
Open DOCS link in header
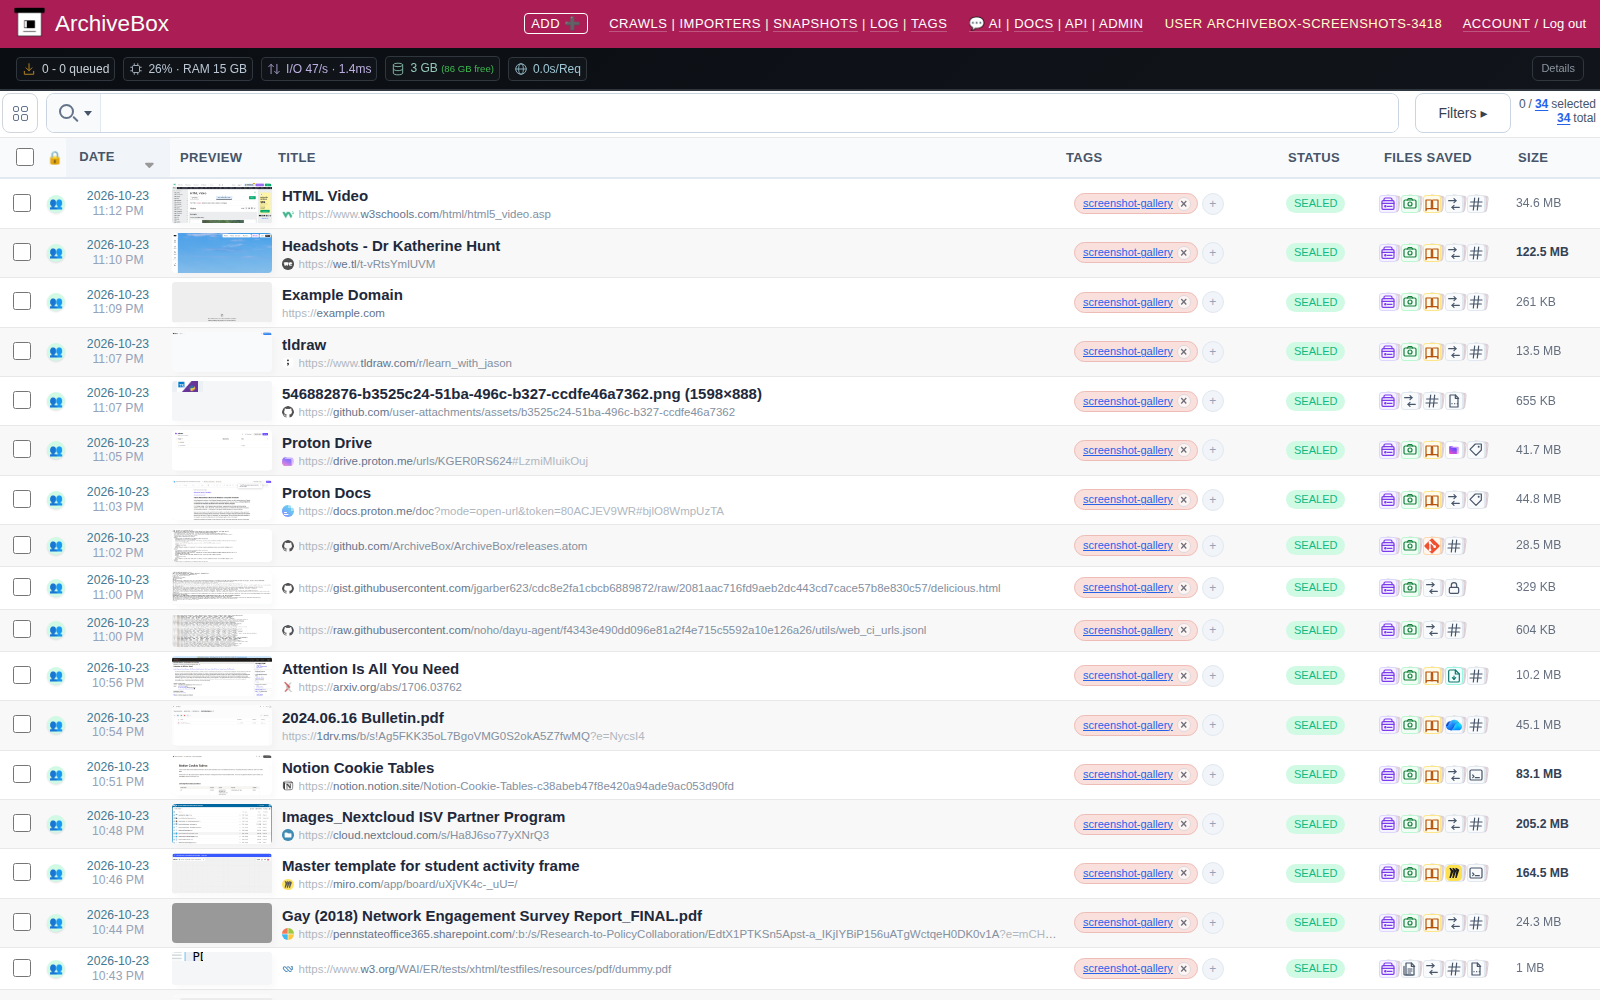pos(1033,24)
